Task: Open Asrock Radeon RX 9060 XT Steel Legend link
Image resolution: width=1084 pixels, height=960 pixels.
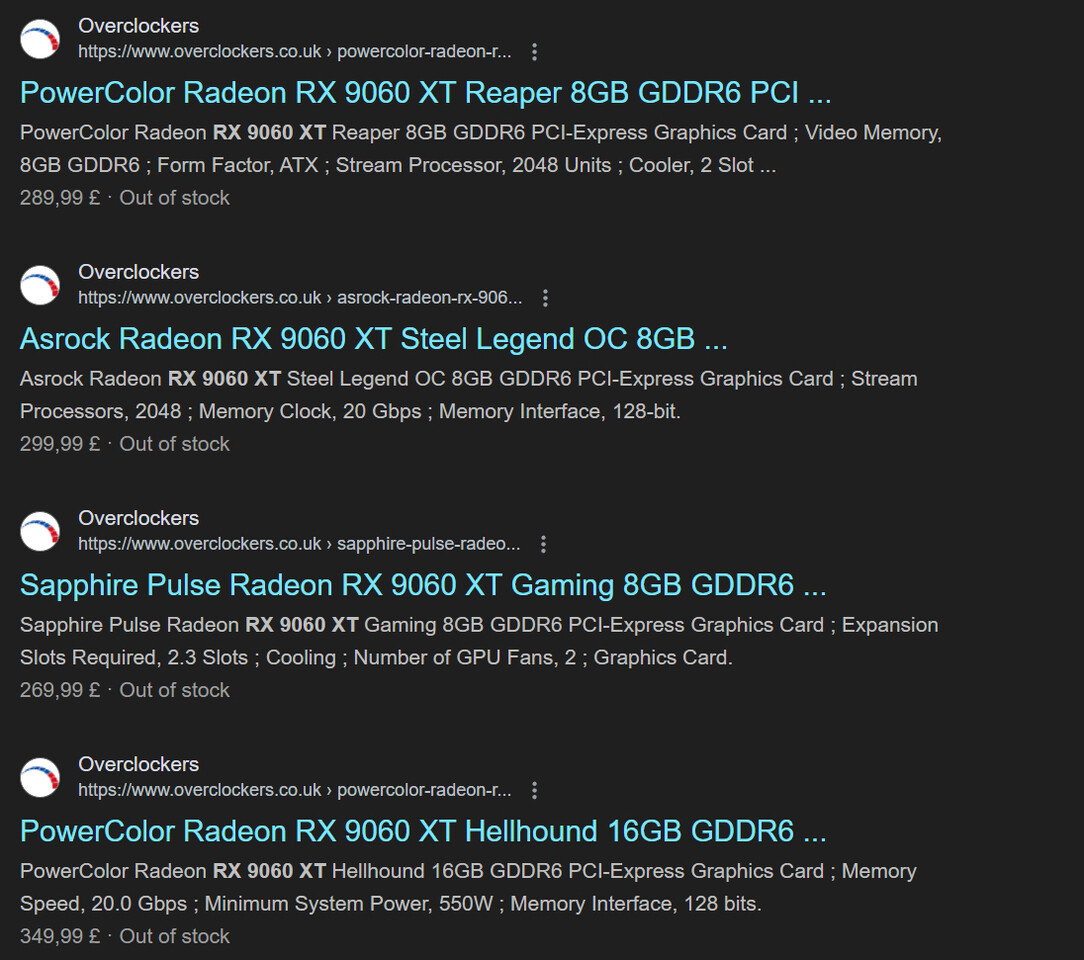Action: pos(373,339)
